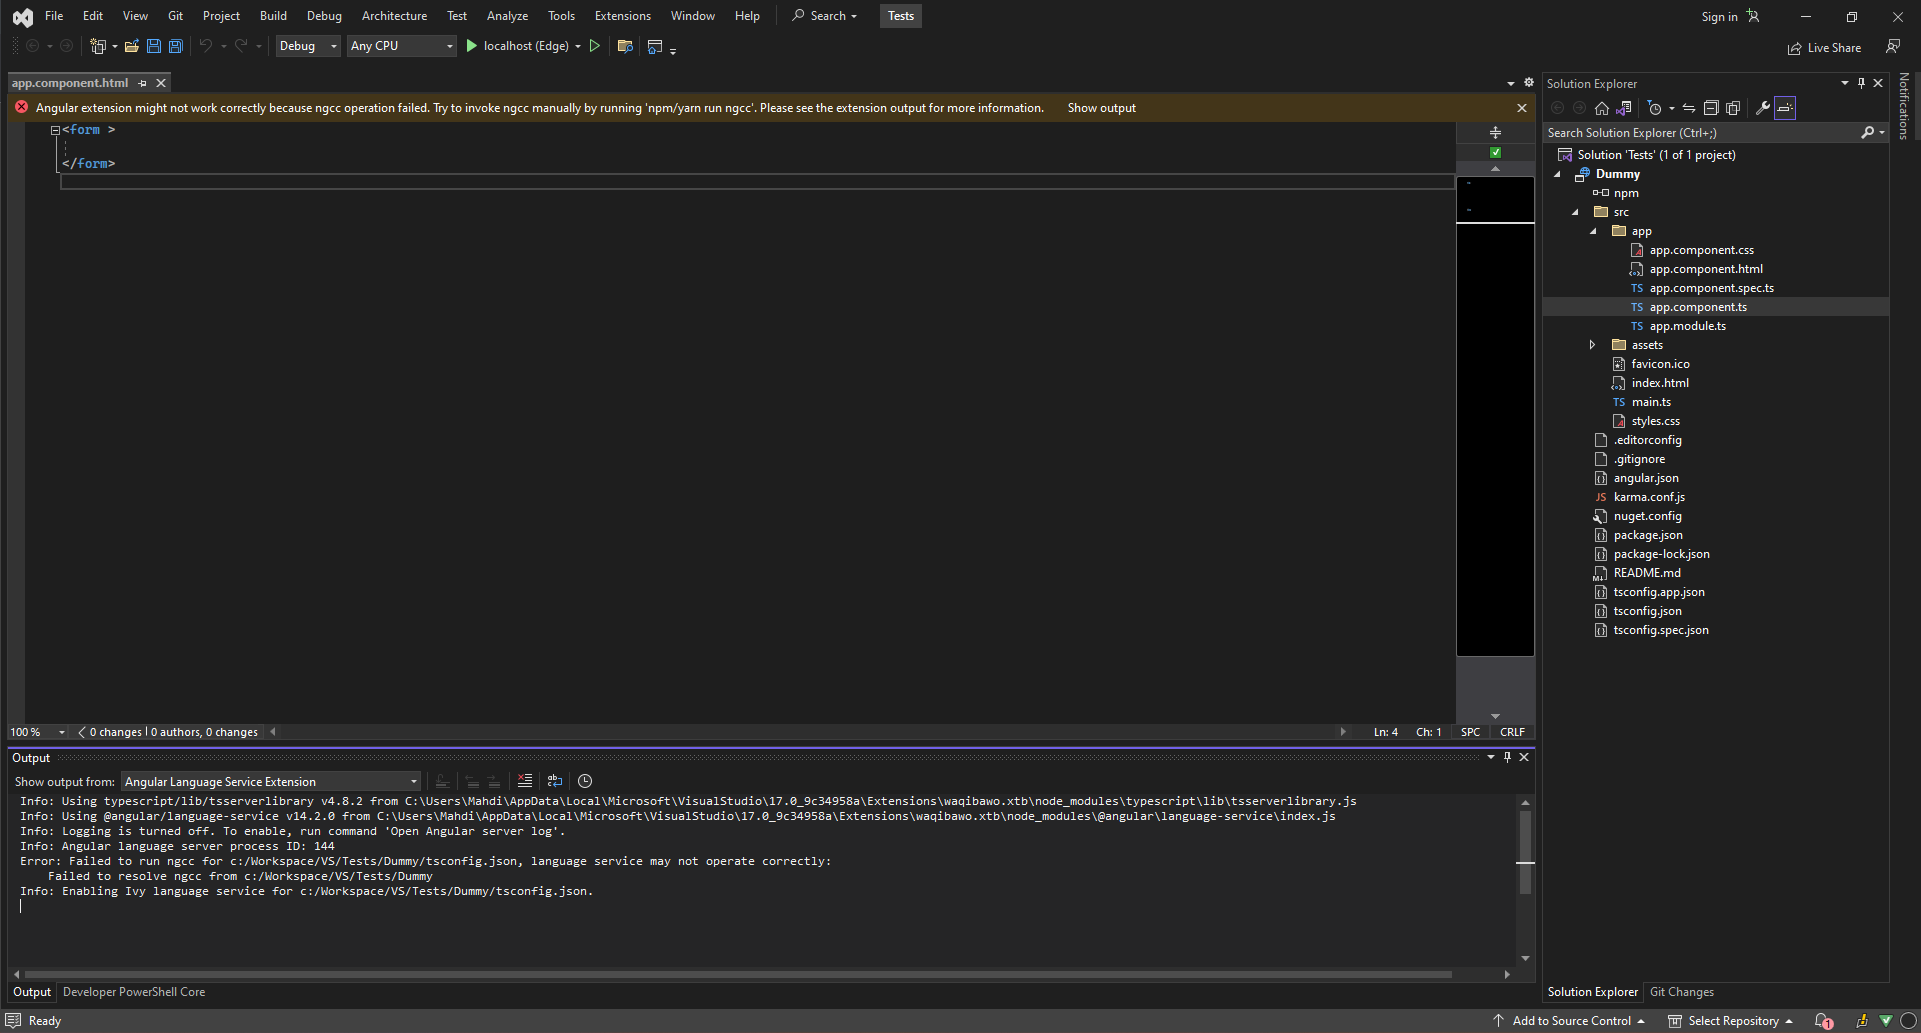Open the editor zoom level selector showing 100%
Viewport: 1921px width, 1033px height.
pyautogui.click(x=37, y=731)
